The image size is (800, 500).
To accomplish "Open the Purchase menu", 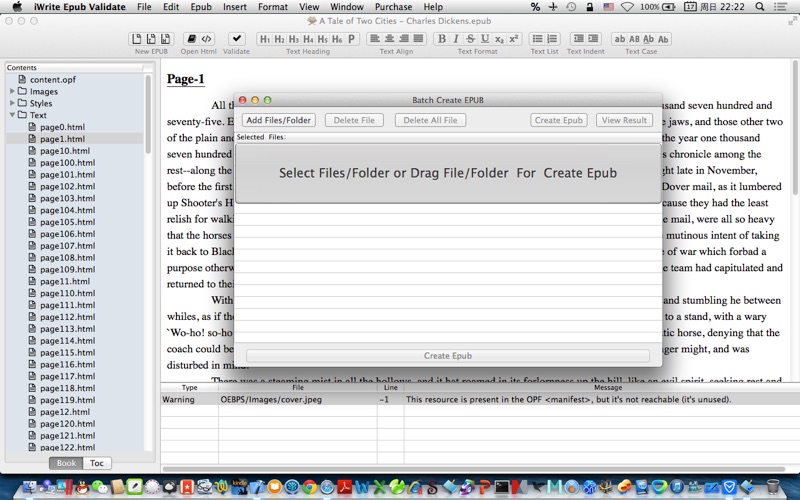I will coord(393,7).
